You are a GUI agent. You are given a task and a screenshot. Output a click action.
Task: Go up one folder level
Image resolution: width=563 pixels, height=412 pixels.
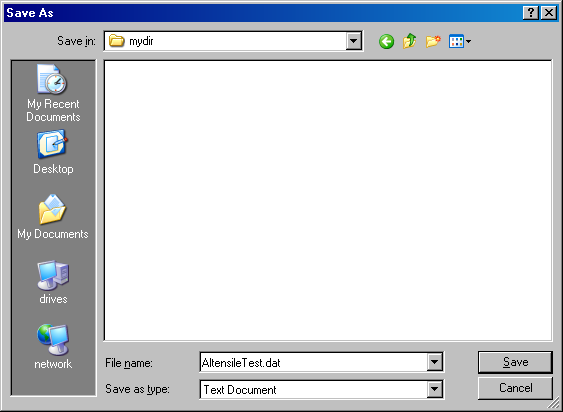pos(410,41)
